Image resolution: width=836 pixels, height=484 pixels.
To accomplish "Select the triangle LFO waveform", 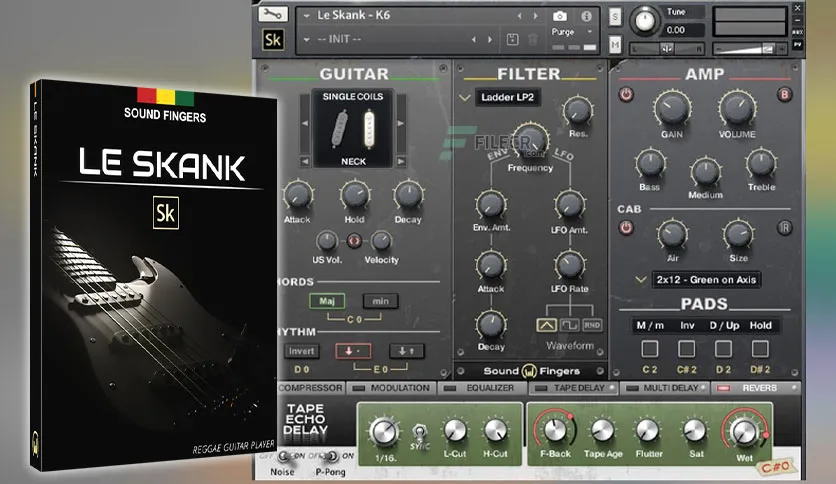I will pyautogui.click(x=546, y=325).
